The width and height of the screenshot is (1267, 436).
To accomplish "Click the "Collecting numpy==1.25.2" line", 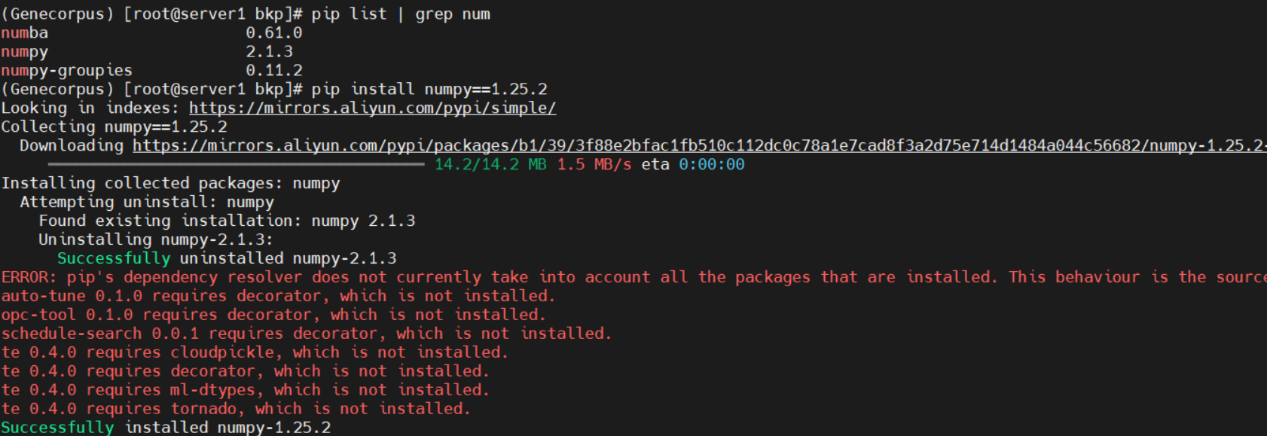I will click(114, 127).
